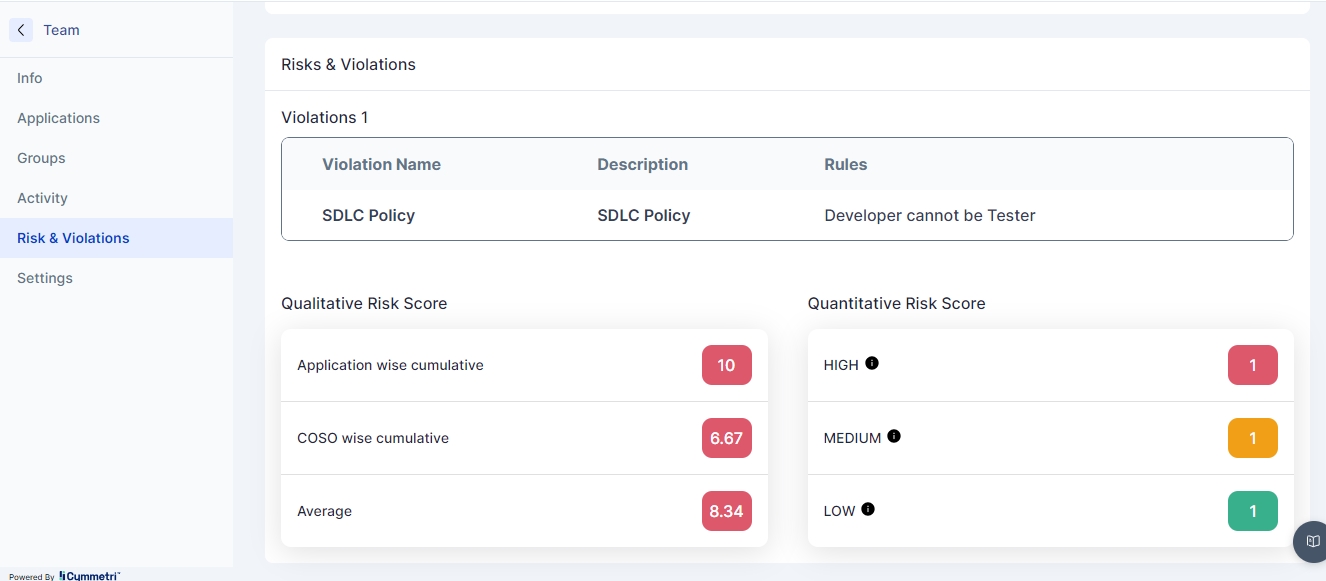1326x581 pixels.
Task: Open the Info menu item
Action: (x=30, y=78)
